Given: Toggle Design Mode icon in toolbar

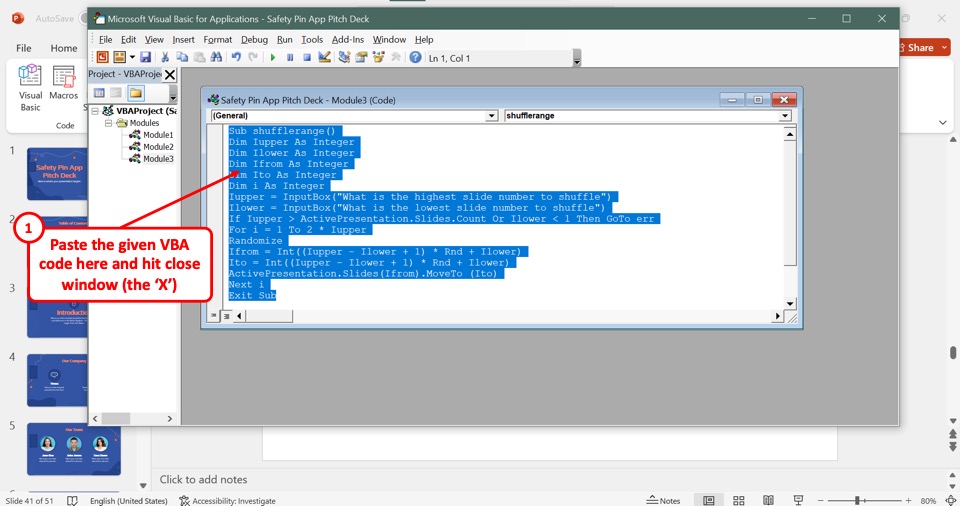Looking at the screenshot, I should [324, 58].
